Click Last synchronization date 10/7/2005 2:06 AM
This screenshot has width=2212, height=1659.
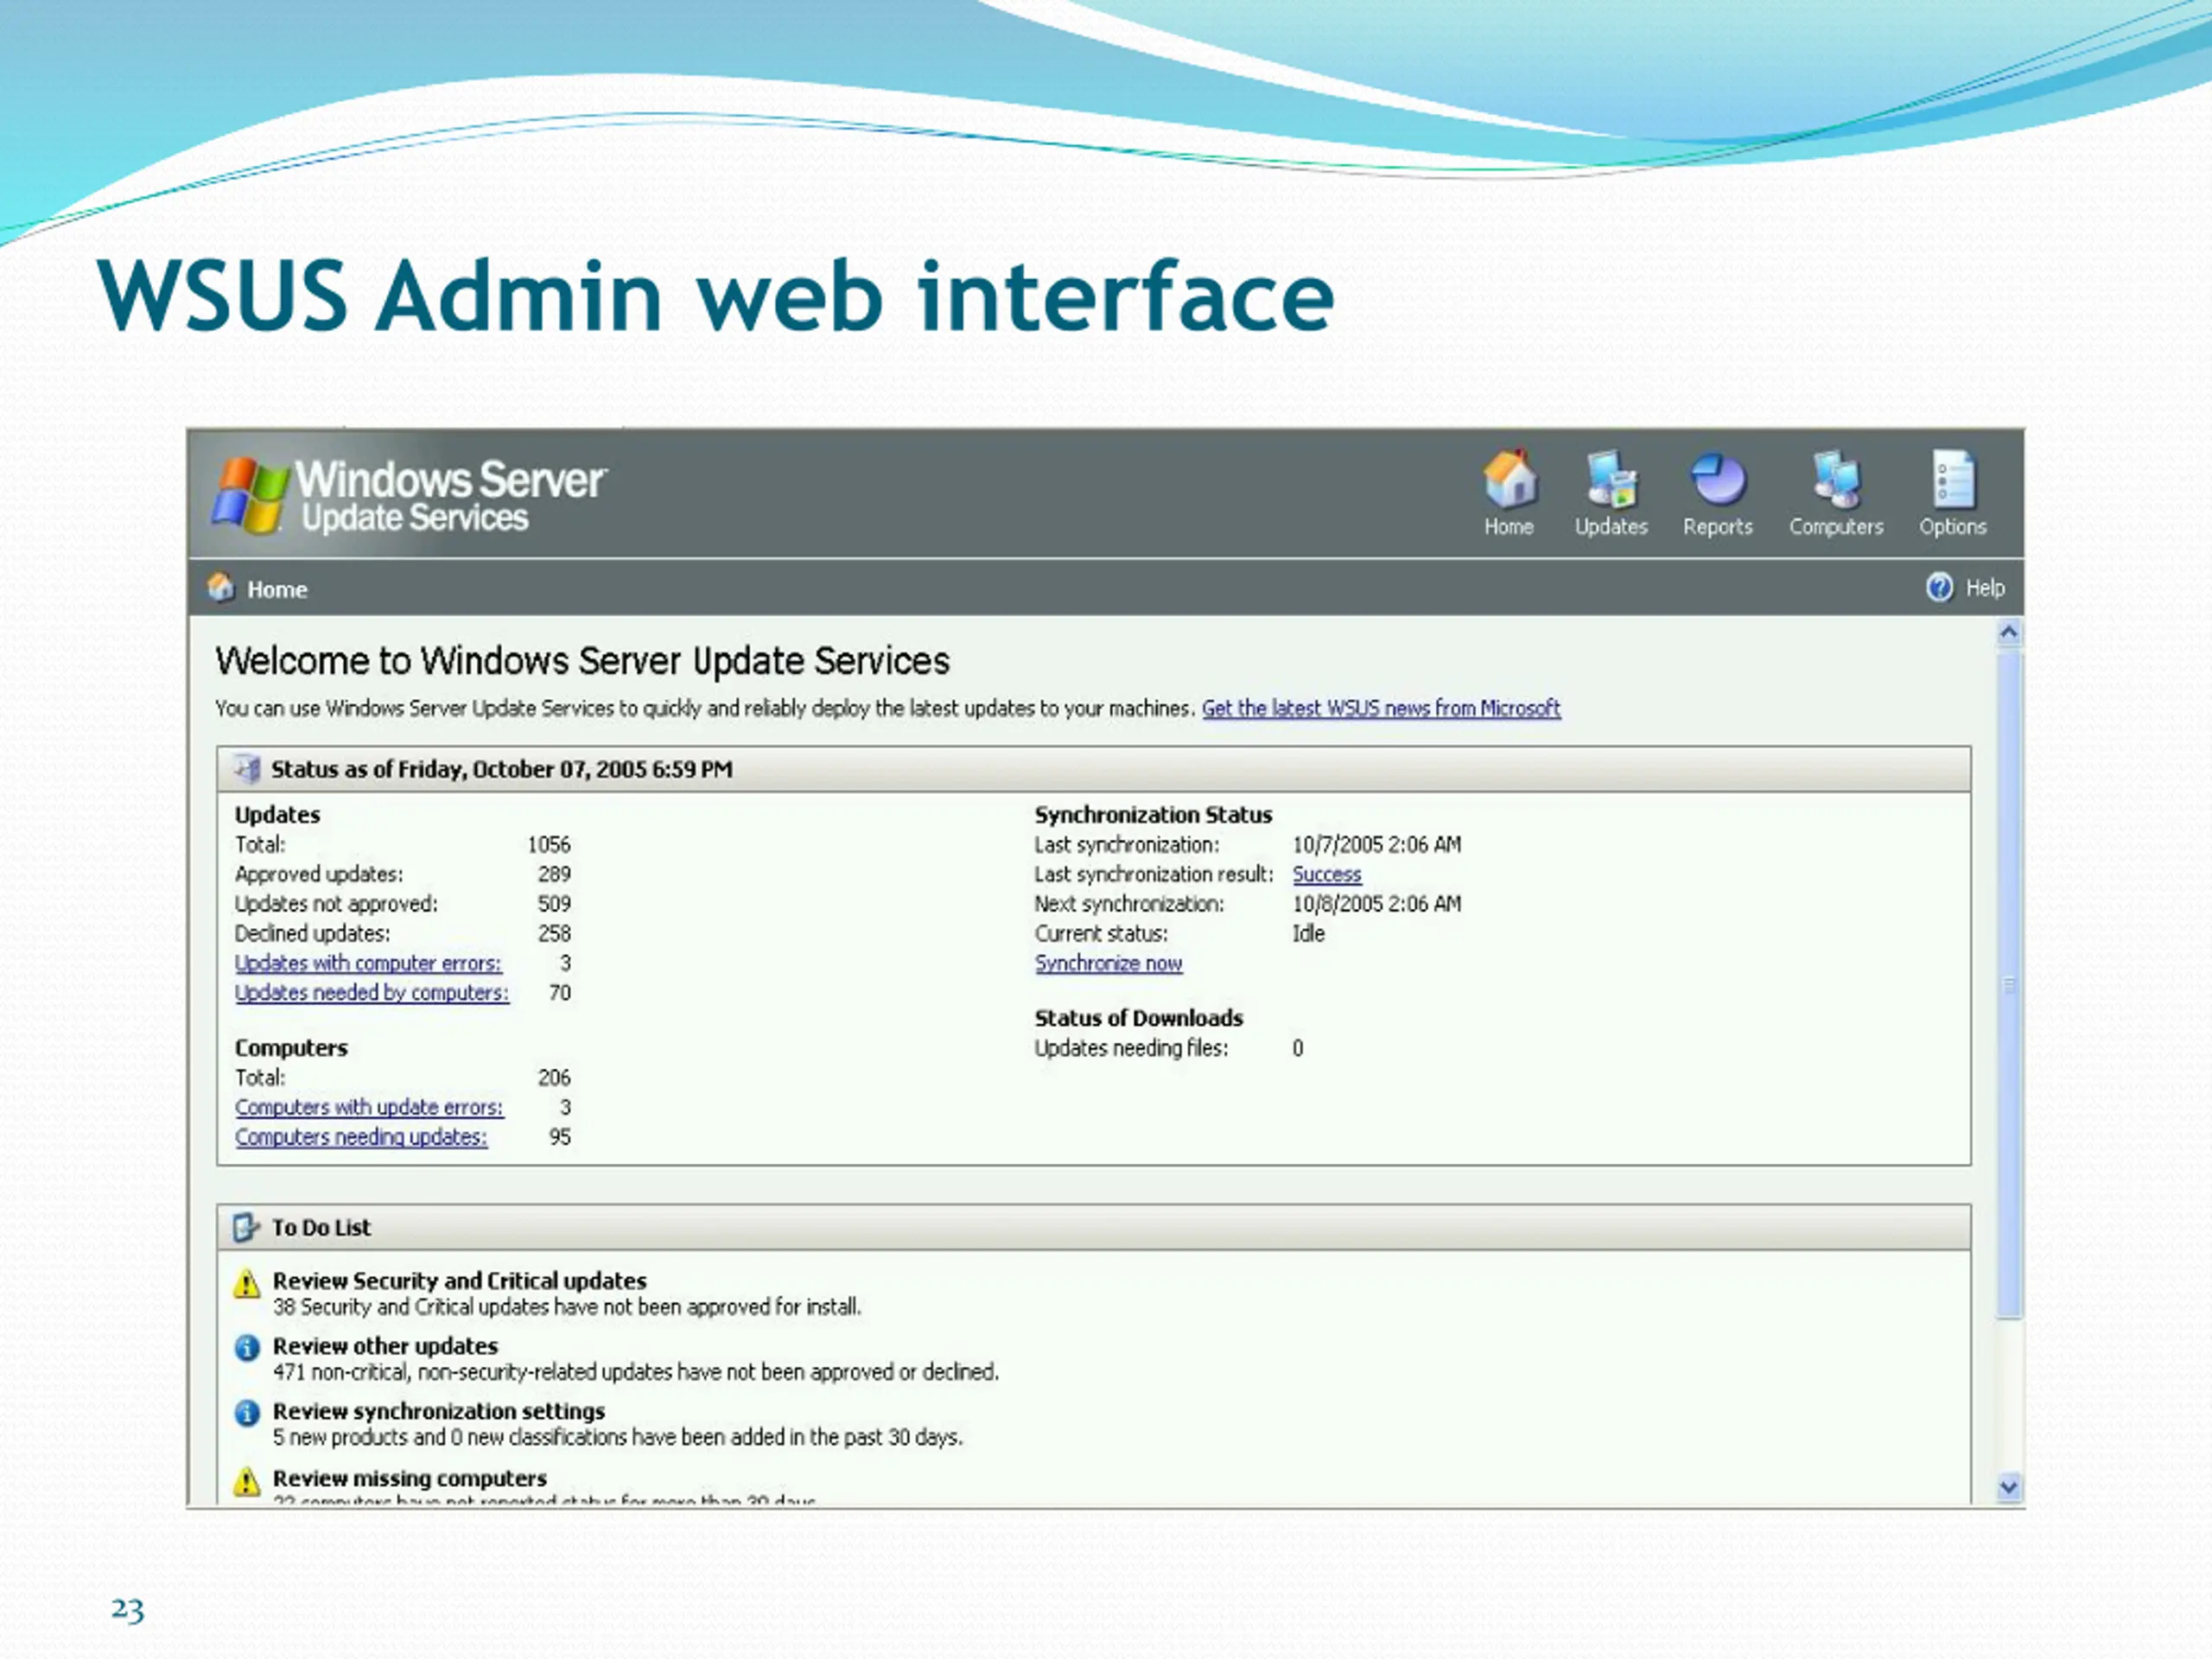[x=1376, y=845]
